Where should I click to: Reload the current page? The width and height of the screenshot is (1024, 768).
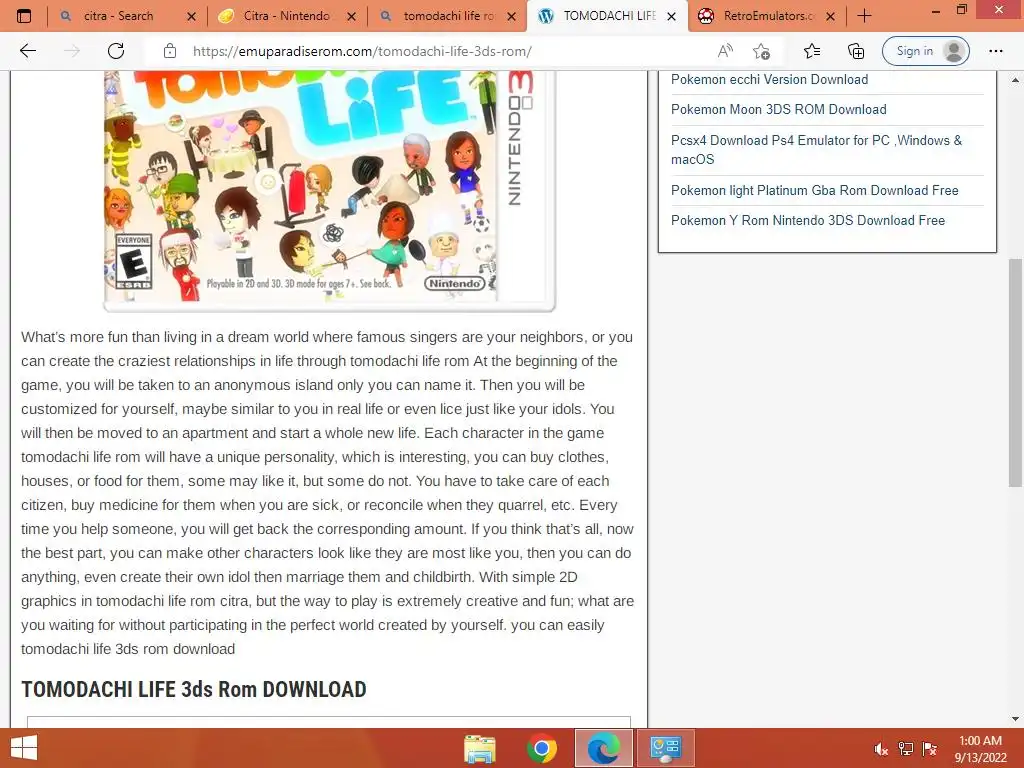point(116,51)
